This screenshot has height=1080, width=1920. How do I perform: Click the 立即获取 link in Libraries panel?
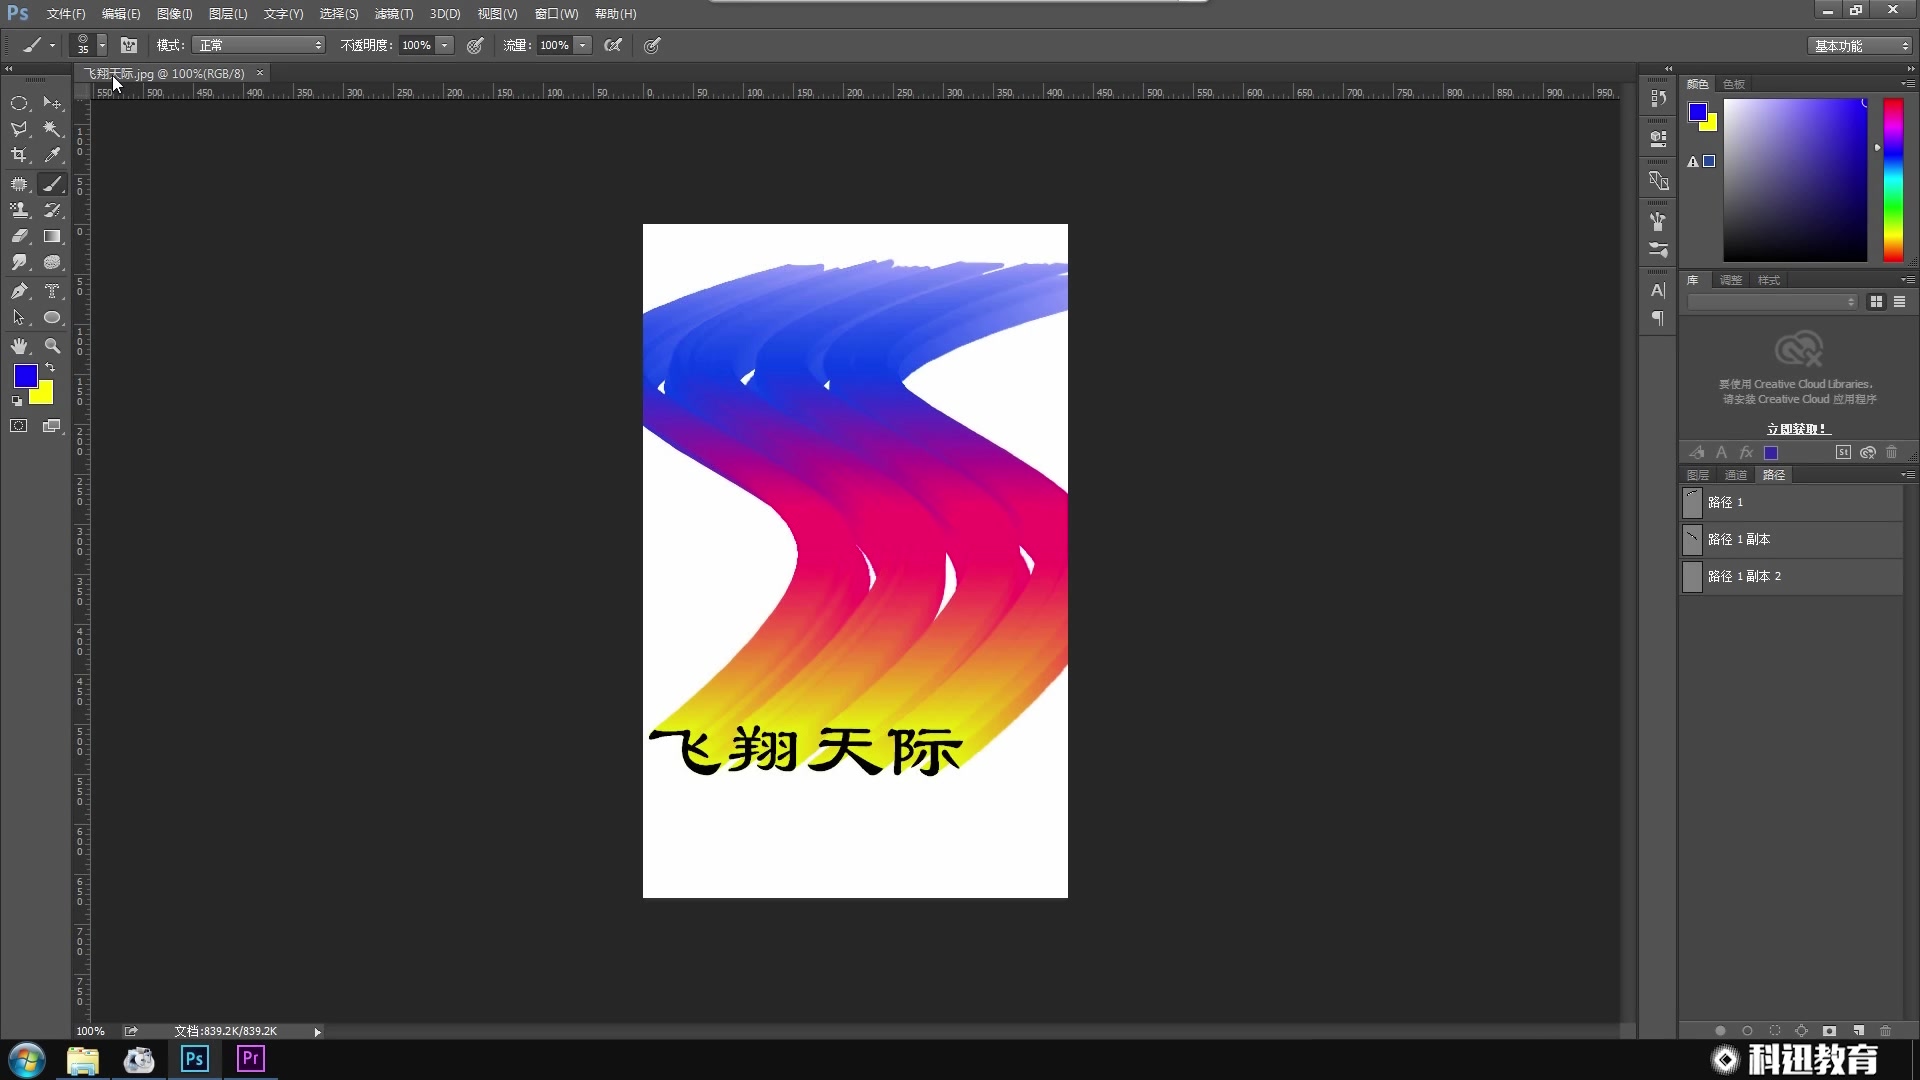coord(1797,428)
